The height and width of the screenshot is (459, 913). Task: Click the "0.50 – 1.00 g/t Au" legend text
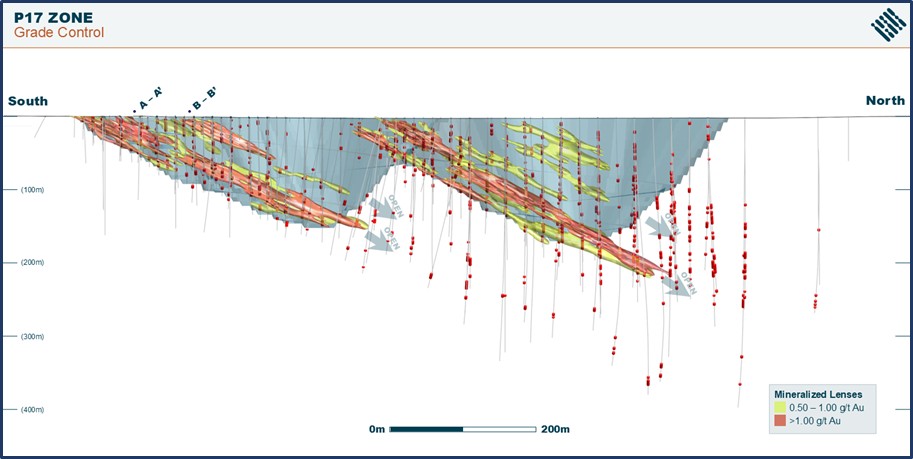(x=827, y=407)
